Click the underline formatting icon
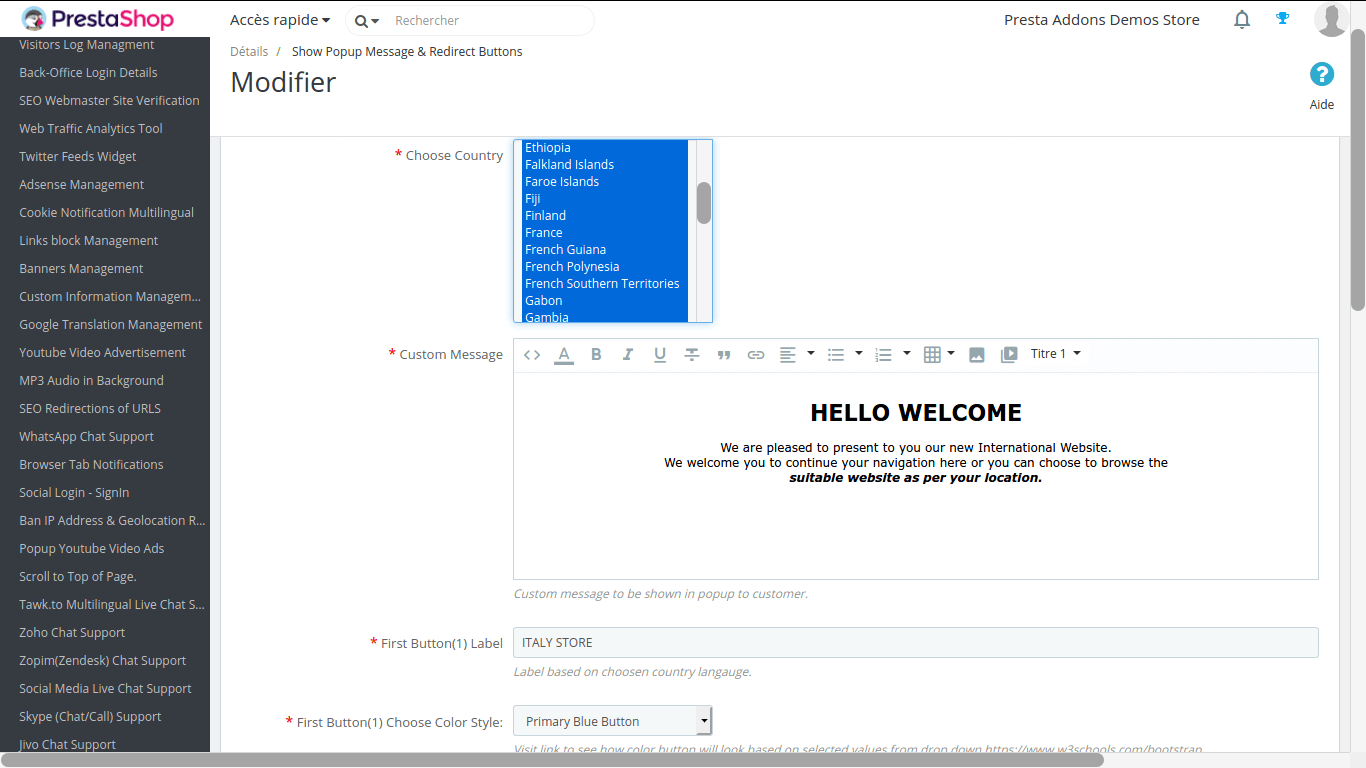 tap(660, 355)
